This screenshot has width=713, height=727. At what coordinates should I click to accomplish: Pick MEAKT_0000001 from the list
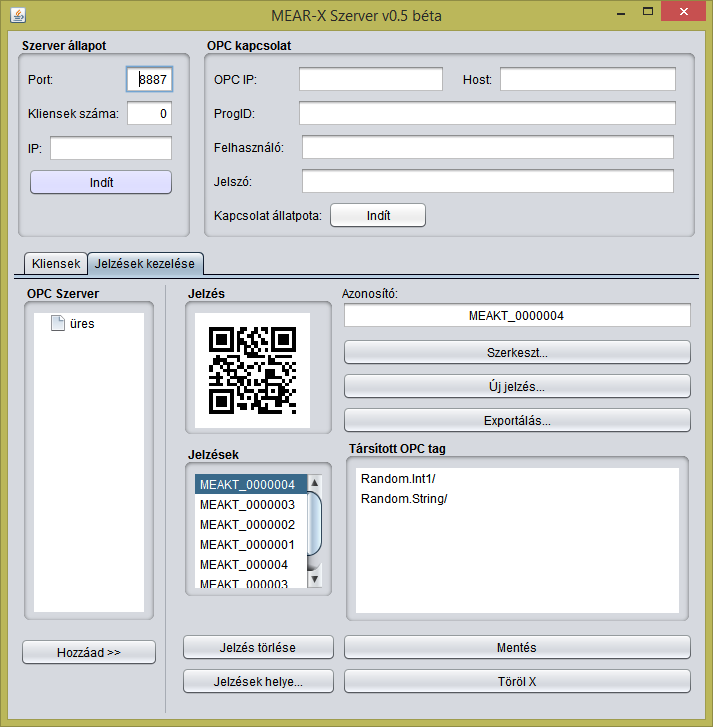251,544
